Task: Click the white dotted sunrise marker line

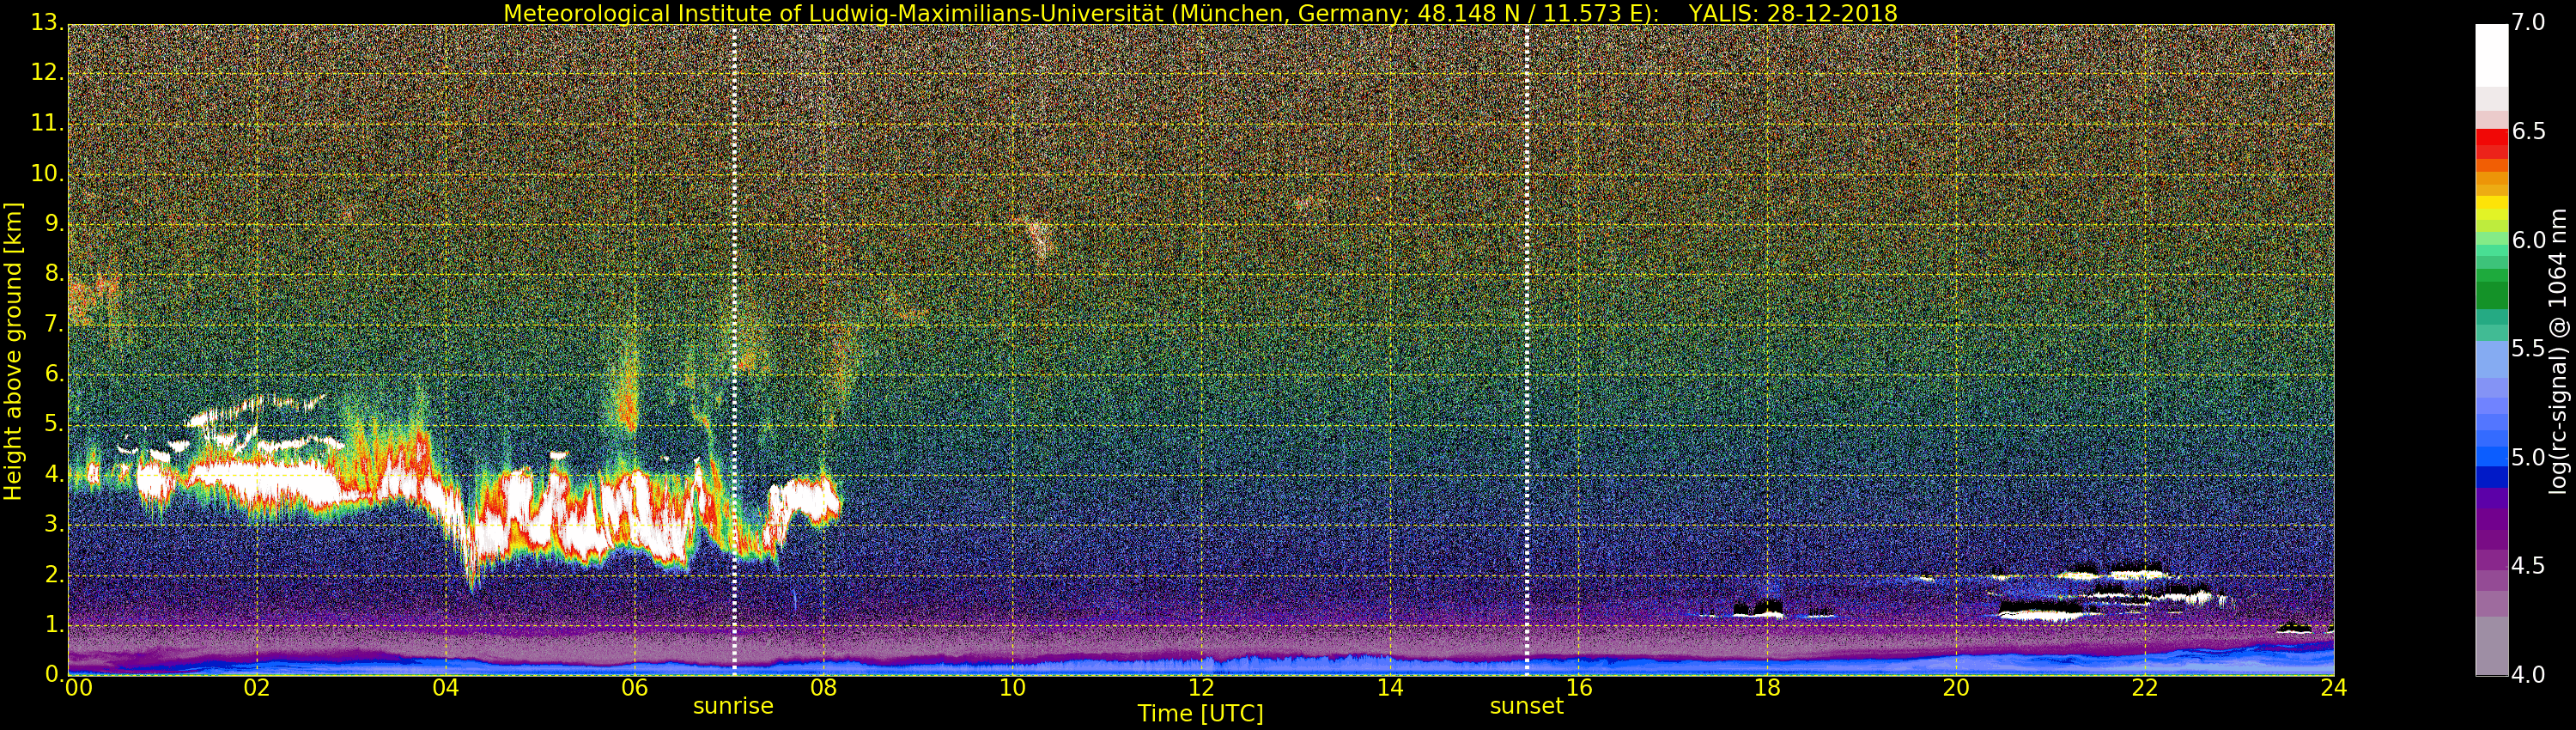Action: [734, 350]
